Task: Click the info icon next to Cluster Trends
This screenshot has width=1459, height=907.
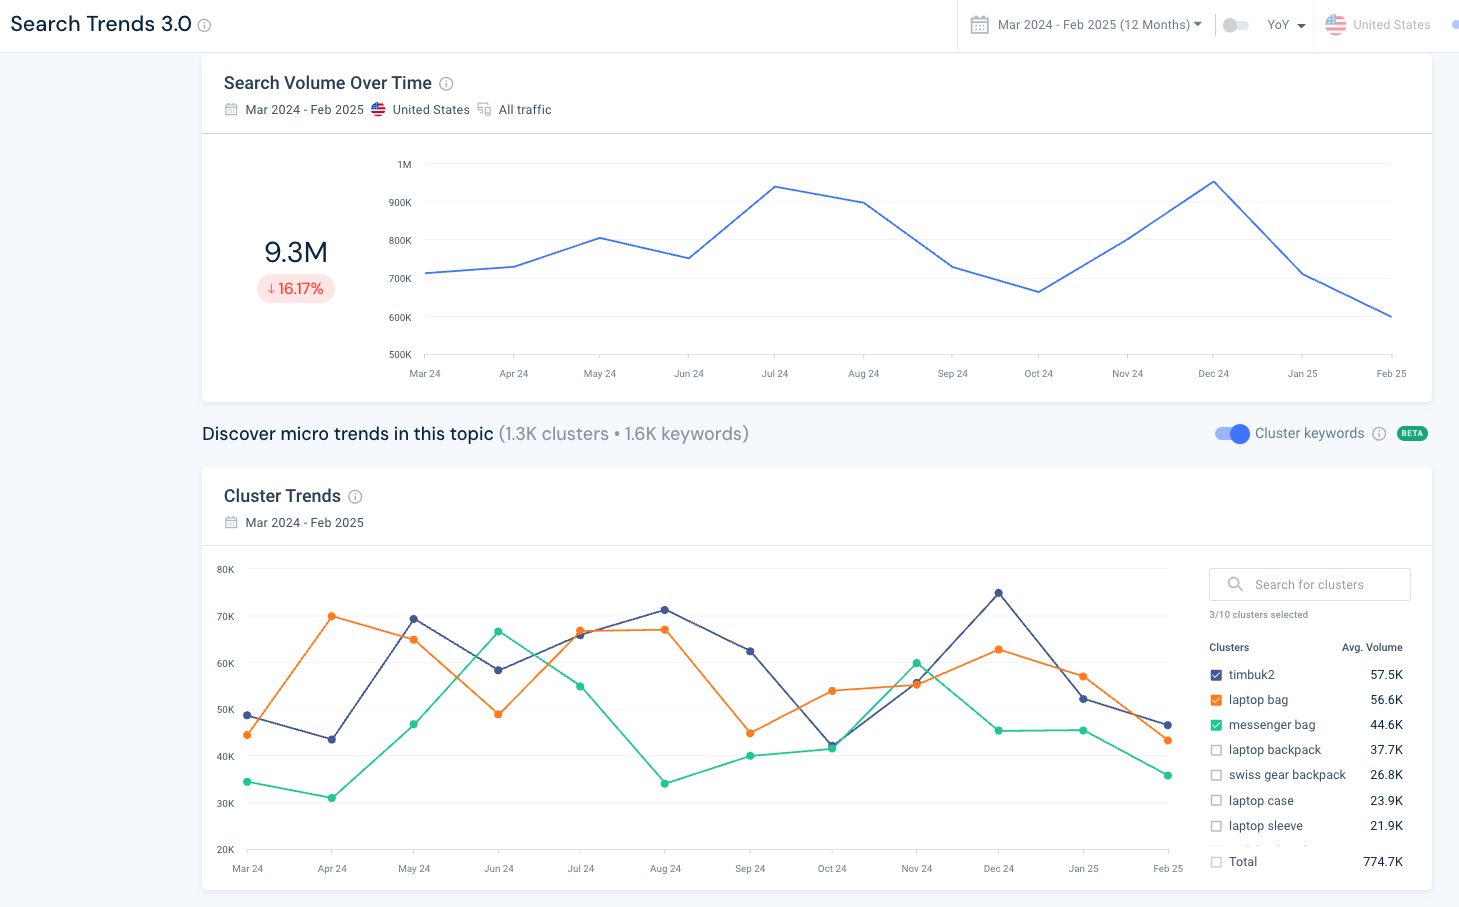Action: coord(355,496)
